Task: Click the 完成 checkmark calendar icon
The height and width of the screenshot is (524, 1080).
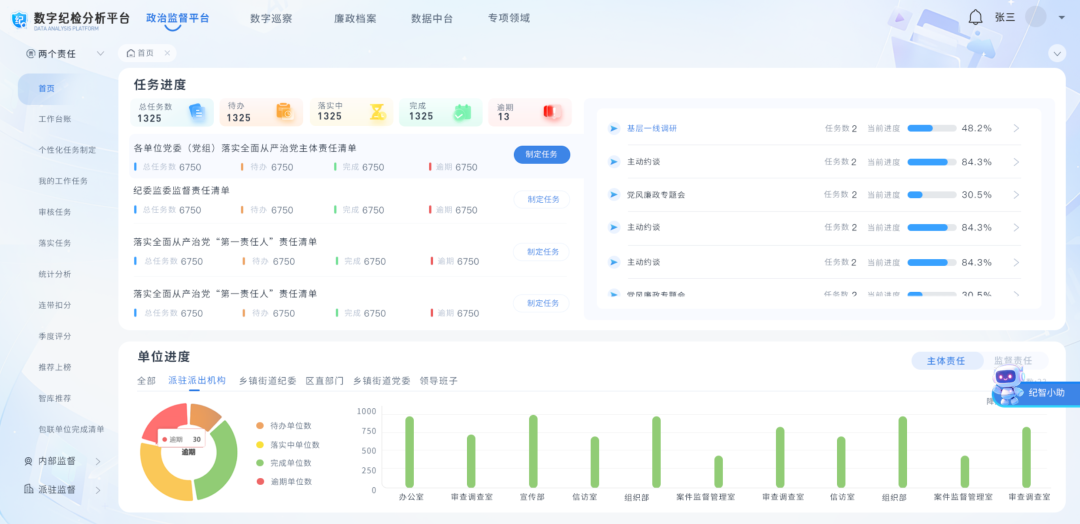Action: (461, 112)
